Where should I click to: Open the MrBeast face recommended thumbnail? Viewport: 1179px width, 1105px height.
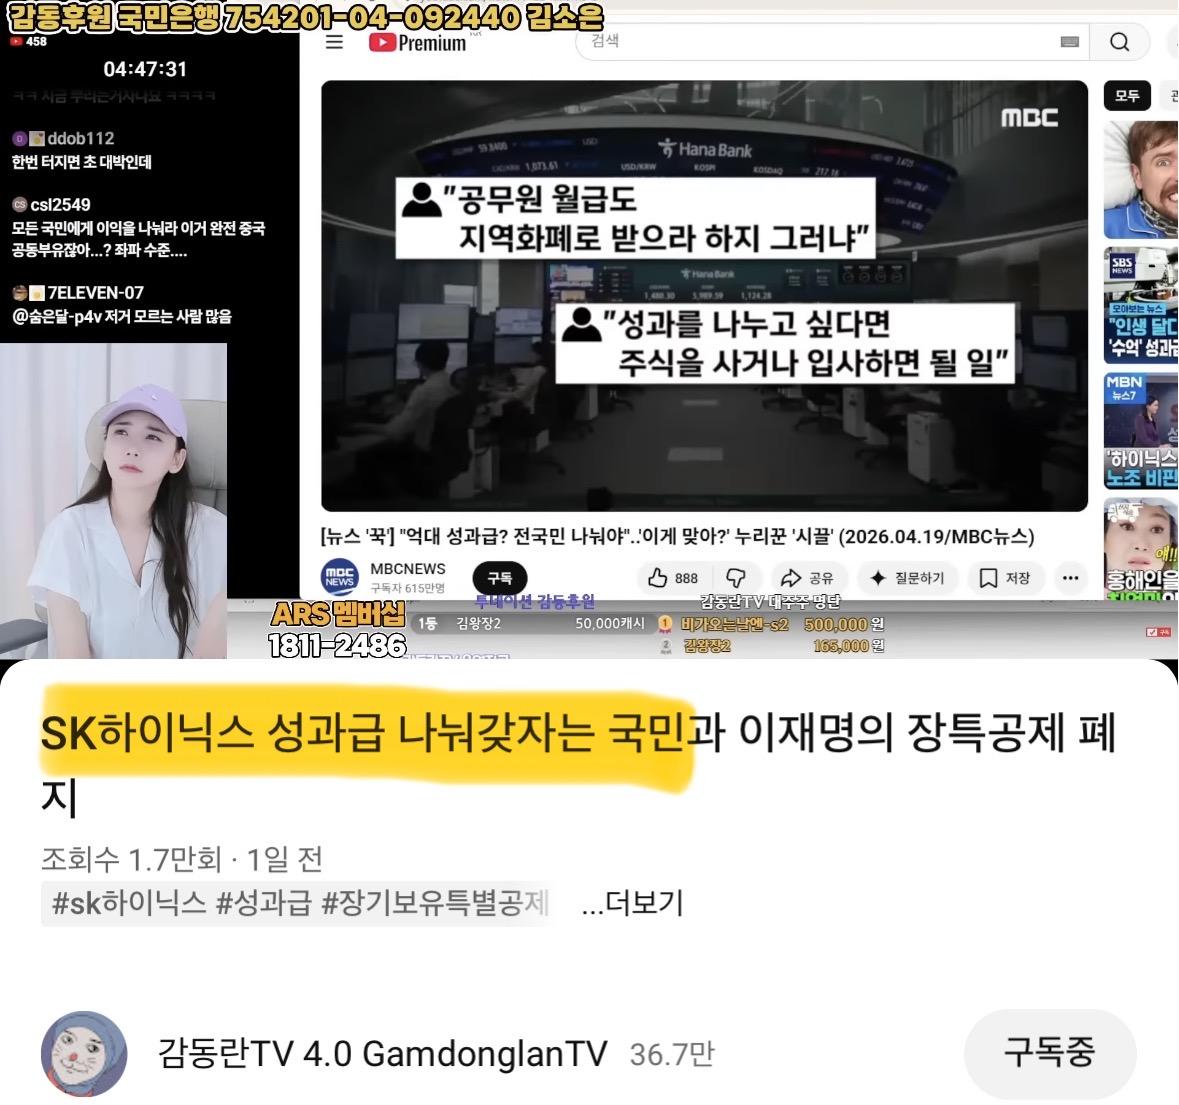point(1141,180)
